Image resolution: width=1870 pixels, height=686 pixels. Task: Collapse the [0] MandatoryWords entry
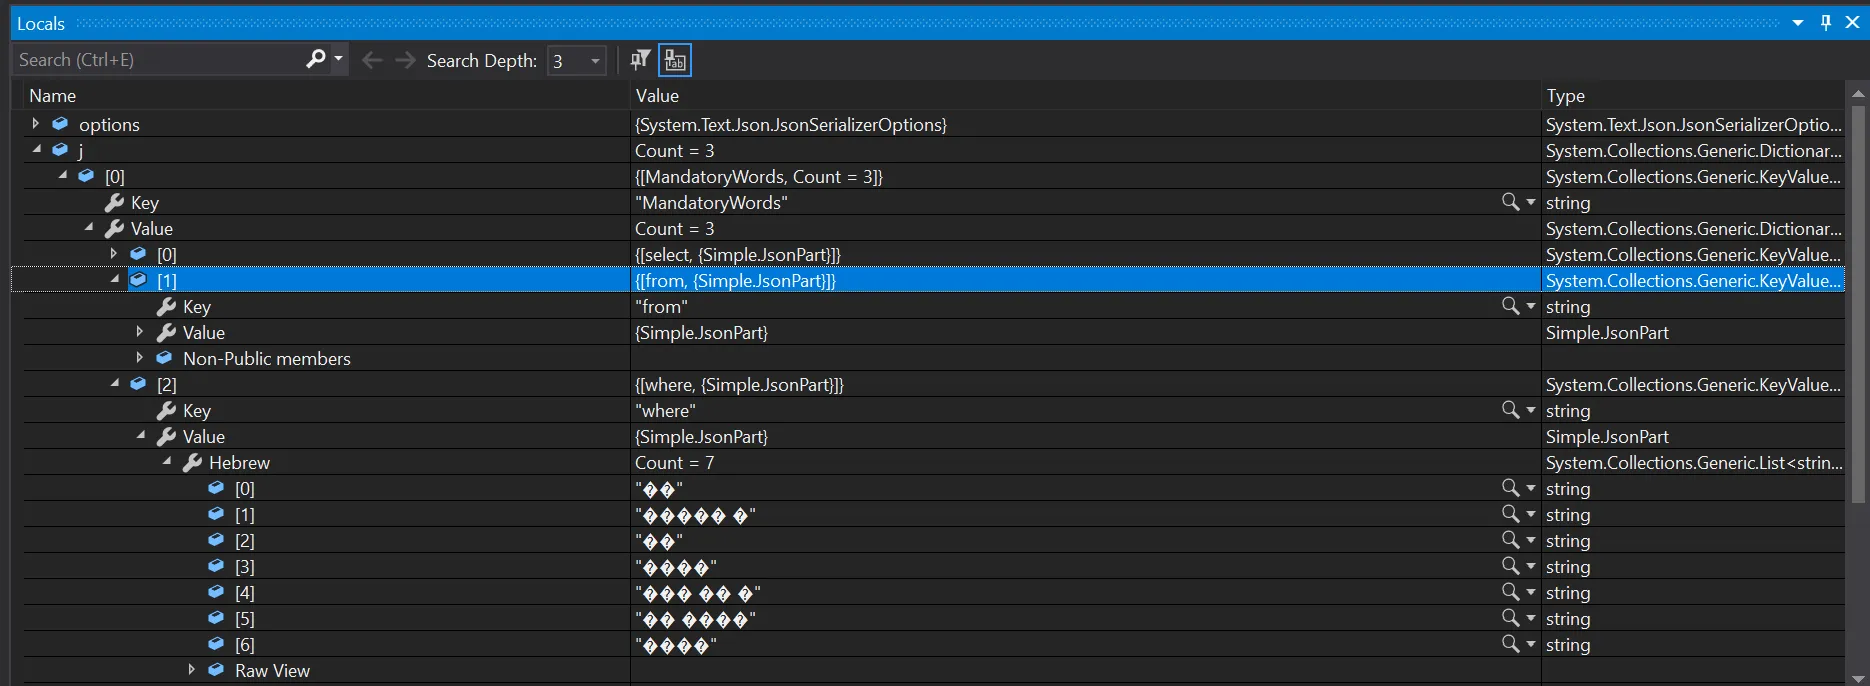coord(63,175)
